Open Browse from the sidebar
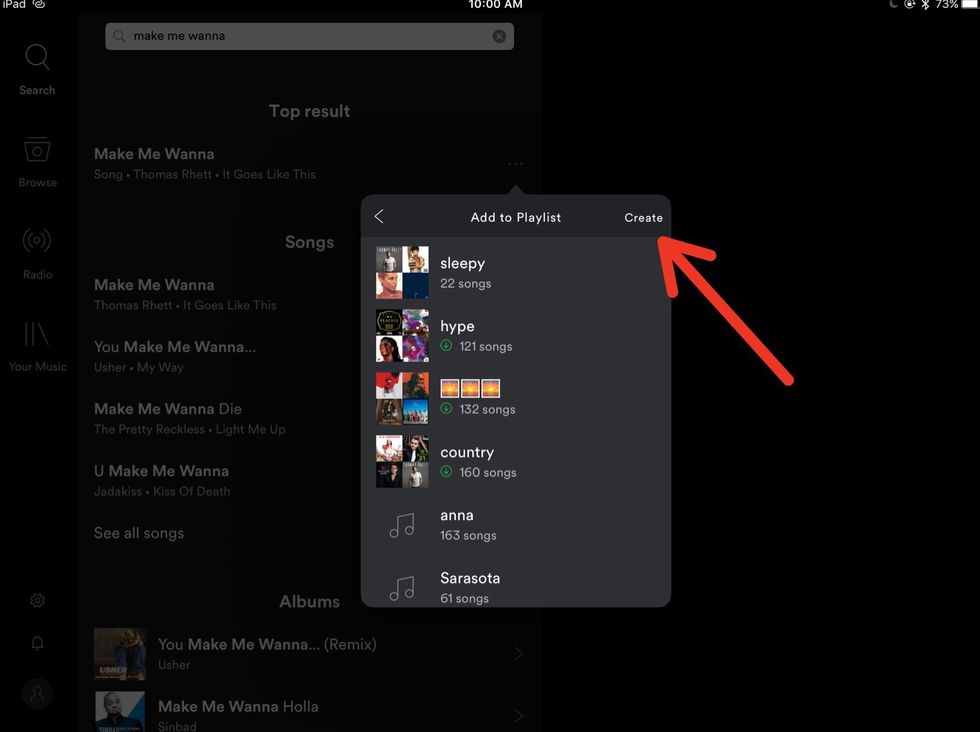 [x=37, y=152]
